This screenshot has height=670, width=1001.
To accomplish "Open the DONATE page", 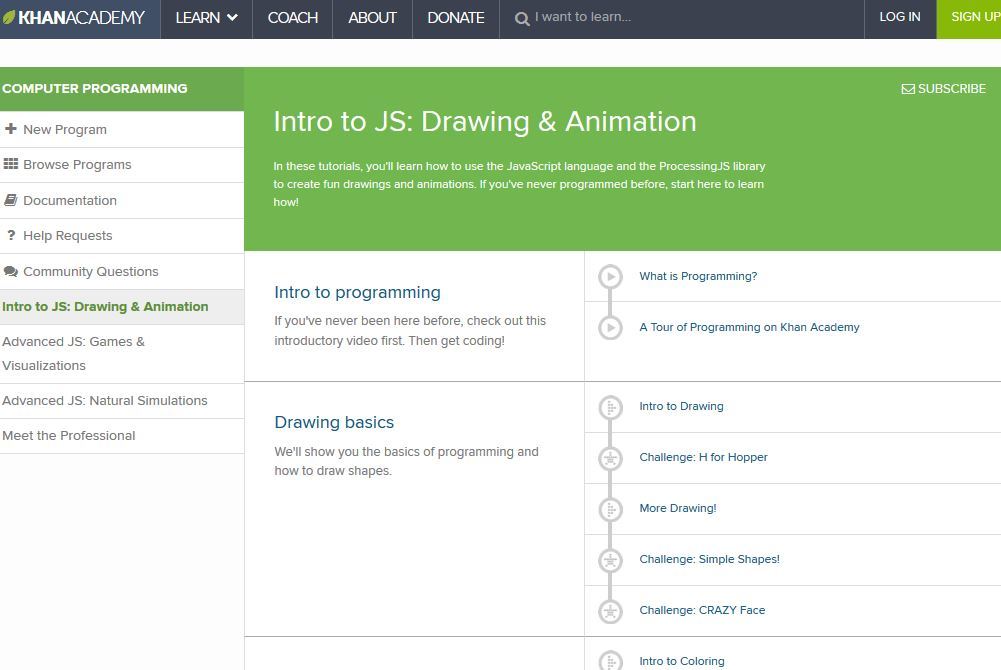I will click(x=456, y=18).
